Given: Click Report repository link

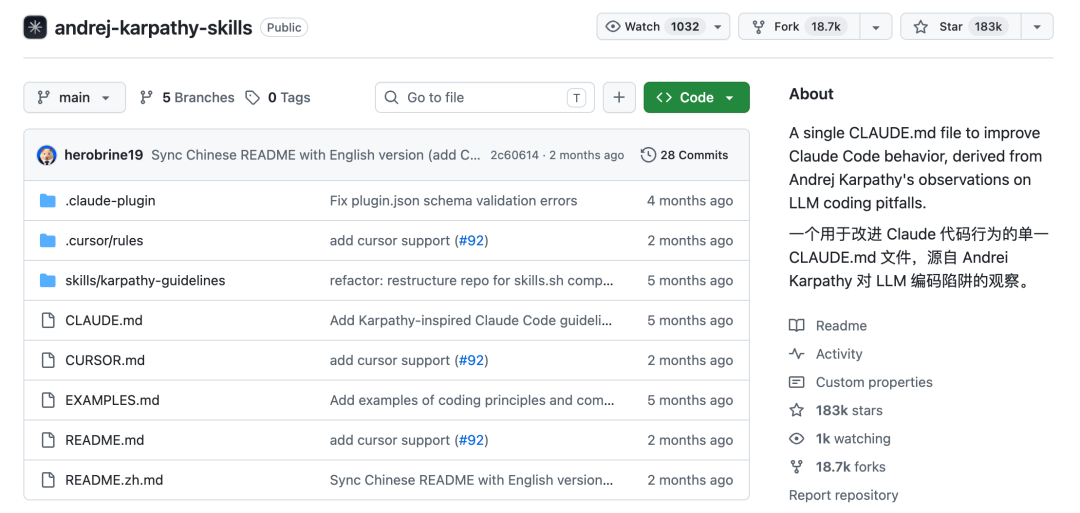Looking at the screenshot, I should point(844,495).
